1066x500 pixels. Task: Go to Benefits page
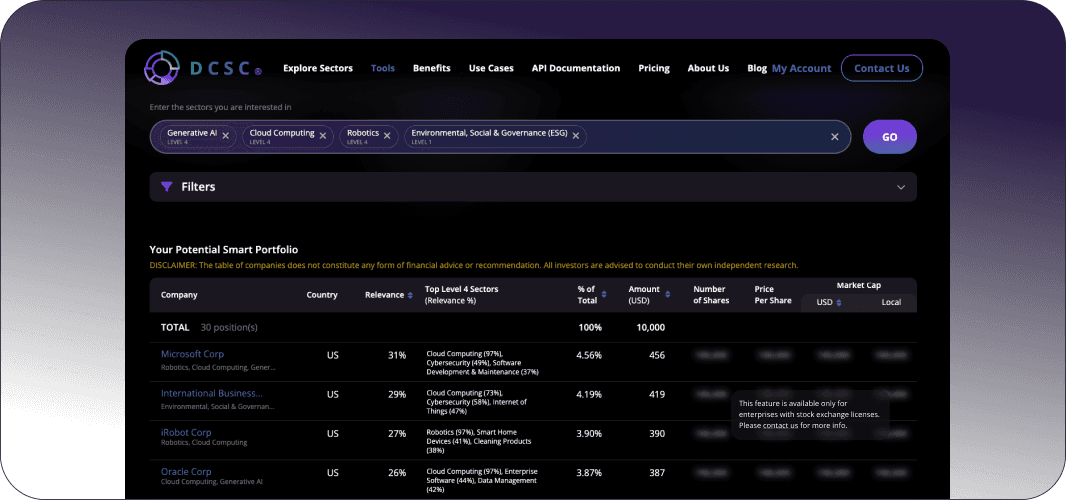click(432, 68)
